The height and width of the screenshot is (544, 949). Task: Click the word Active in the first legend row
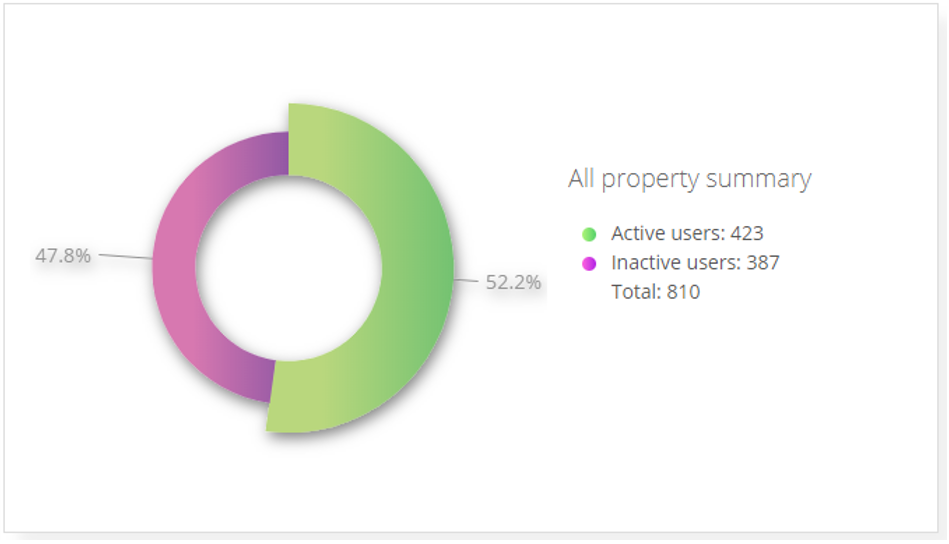[634, 233]
